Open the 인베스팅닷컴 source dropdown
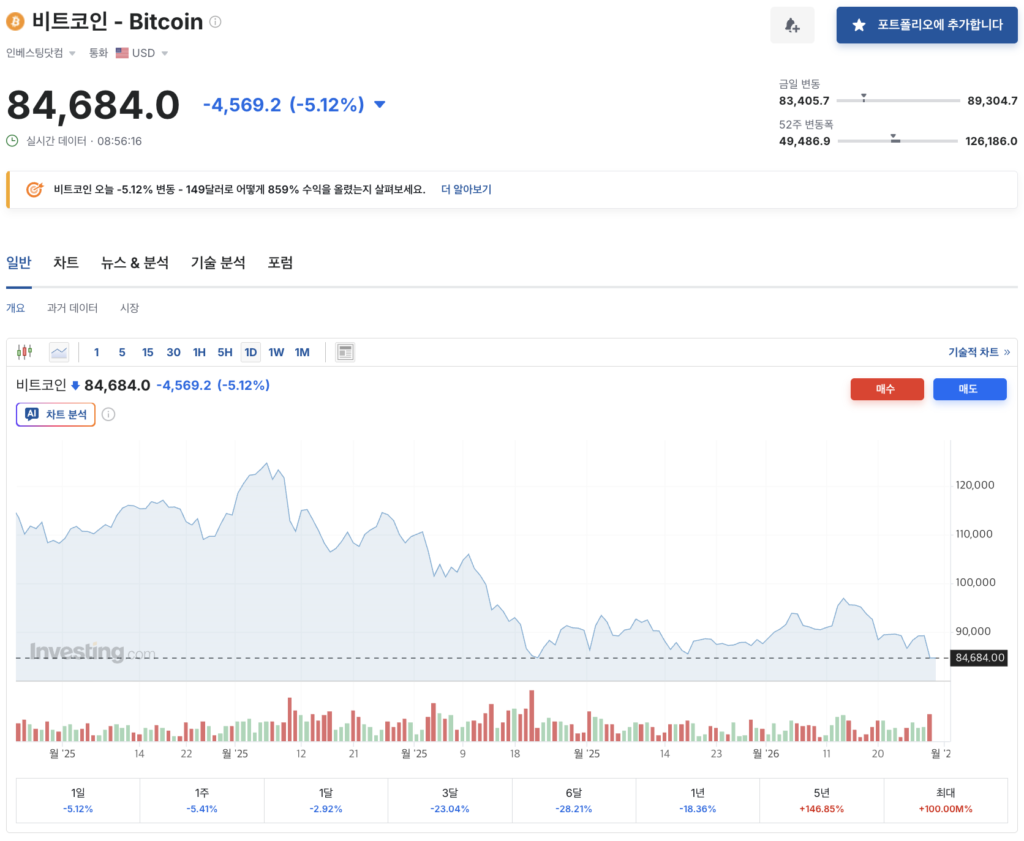1024x841 pixels. click(x=40, y=53)
